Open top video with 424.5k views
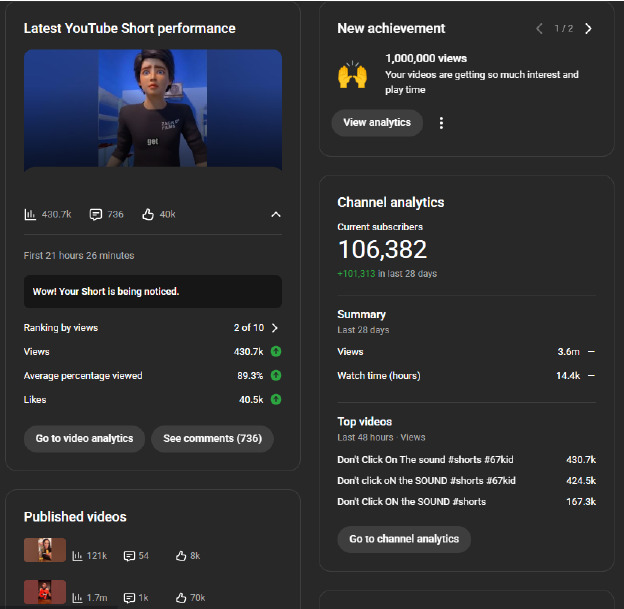The image size is (624, 609). 426,481
